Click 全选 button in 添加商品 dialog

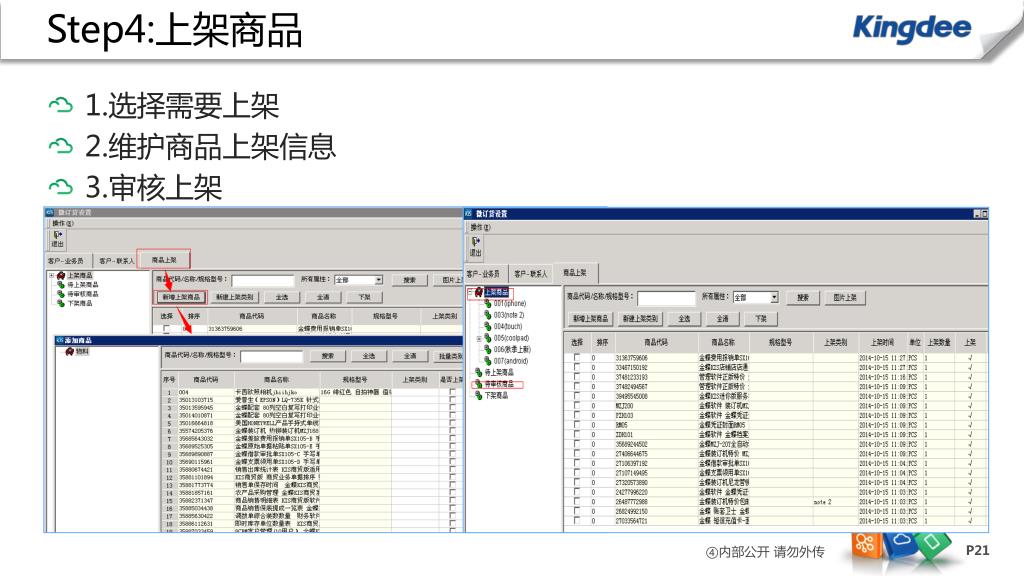[x=368, y=356]
